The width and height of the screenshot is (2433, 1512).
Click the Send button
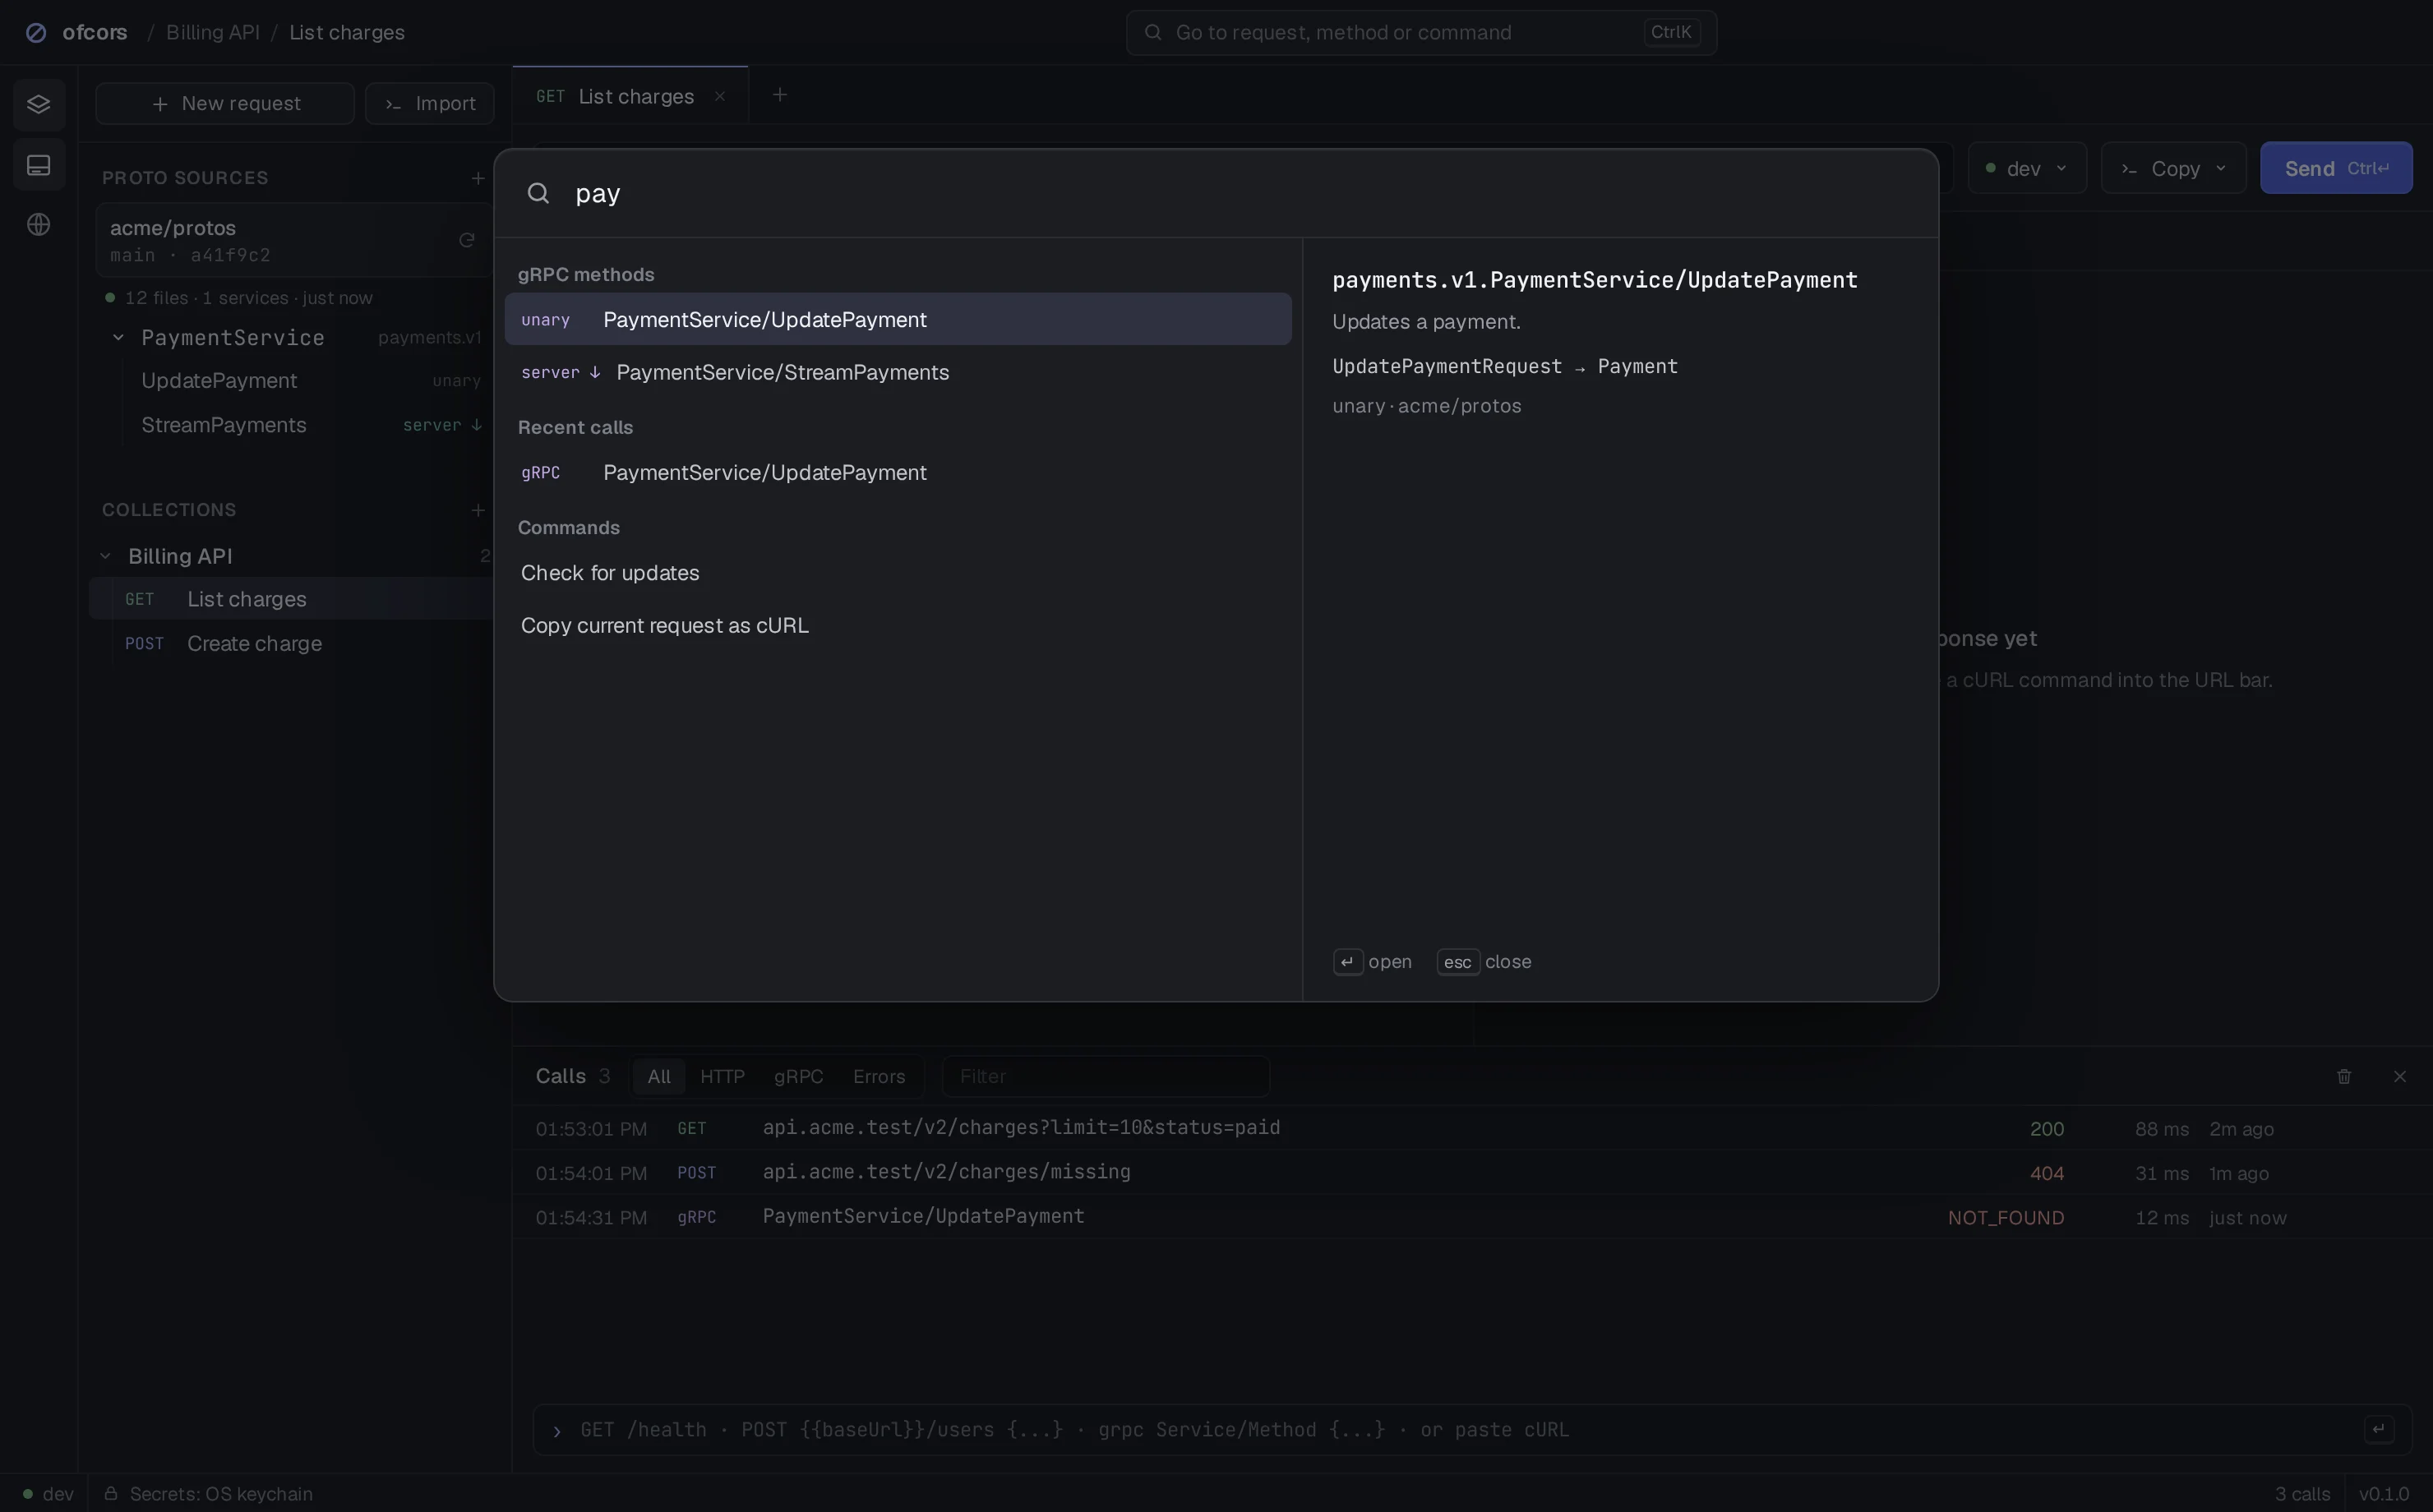(x=2336, y=168)
